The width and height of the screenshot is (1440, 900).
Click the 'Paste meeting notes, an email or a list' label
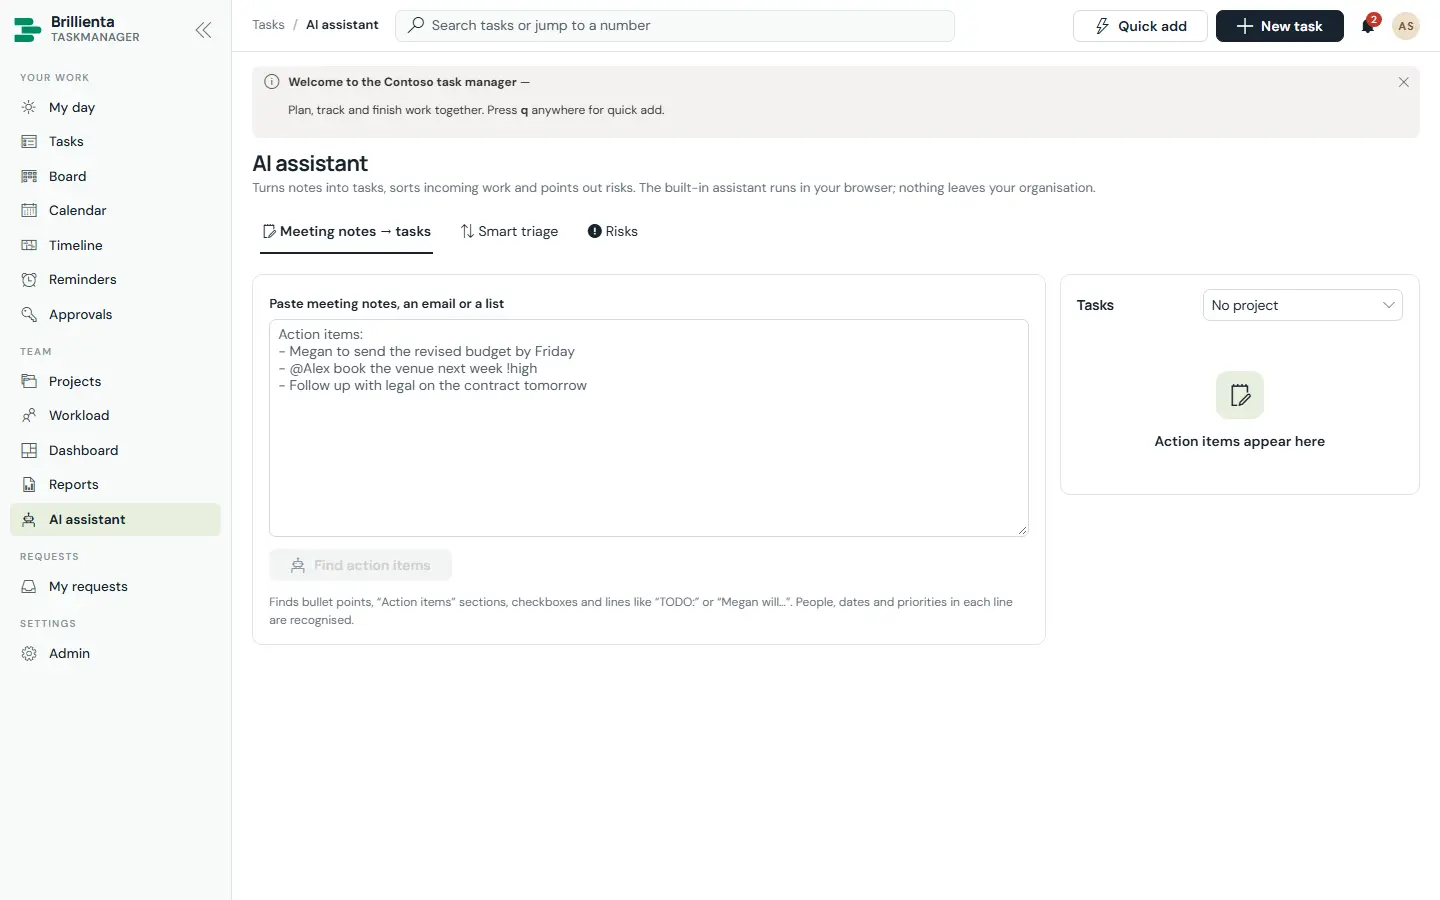pyautogui.click(x=386, y=304)
